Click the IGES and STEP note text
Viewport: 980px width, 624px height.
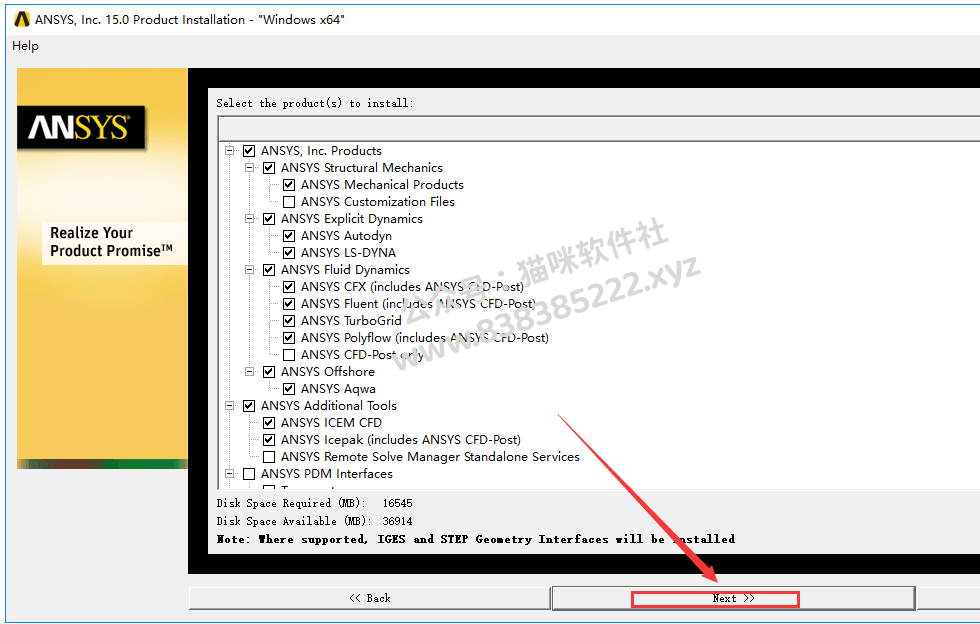point(476,539)
